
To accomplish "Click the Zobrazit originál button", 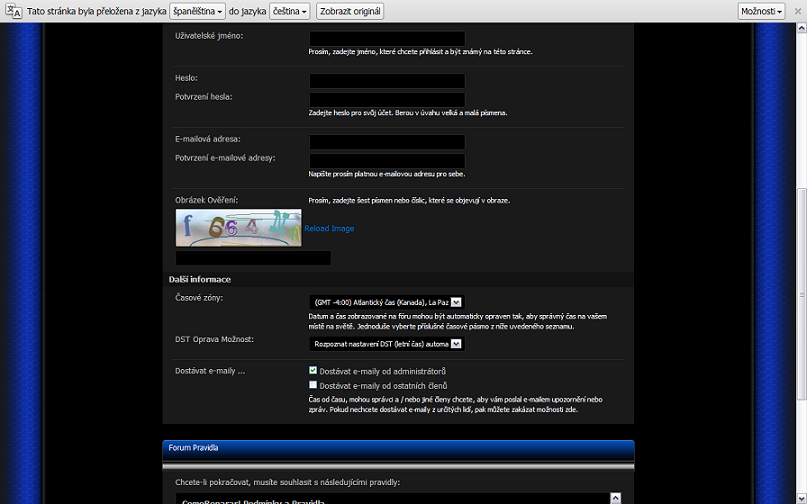I will coord(349,11).
